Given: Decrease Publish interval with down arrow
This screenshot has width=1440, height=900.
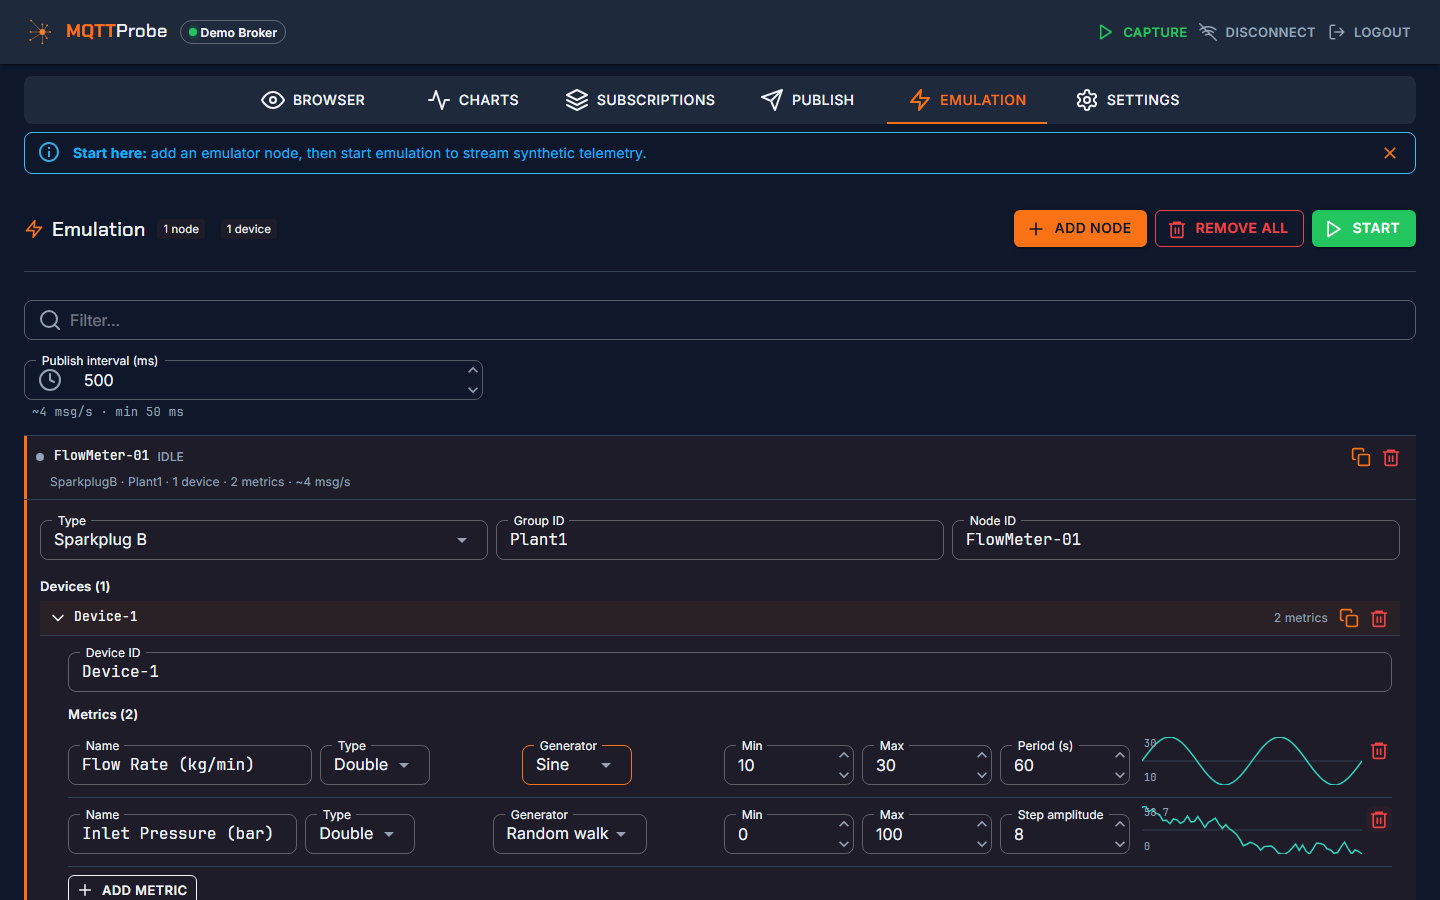Looking at the screenshot, I should coord(473,390).
